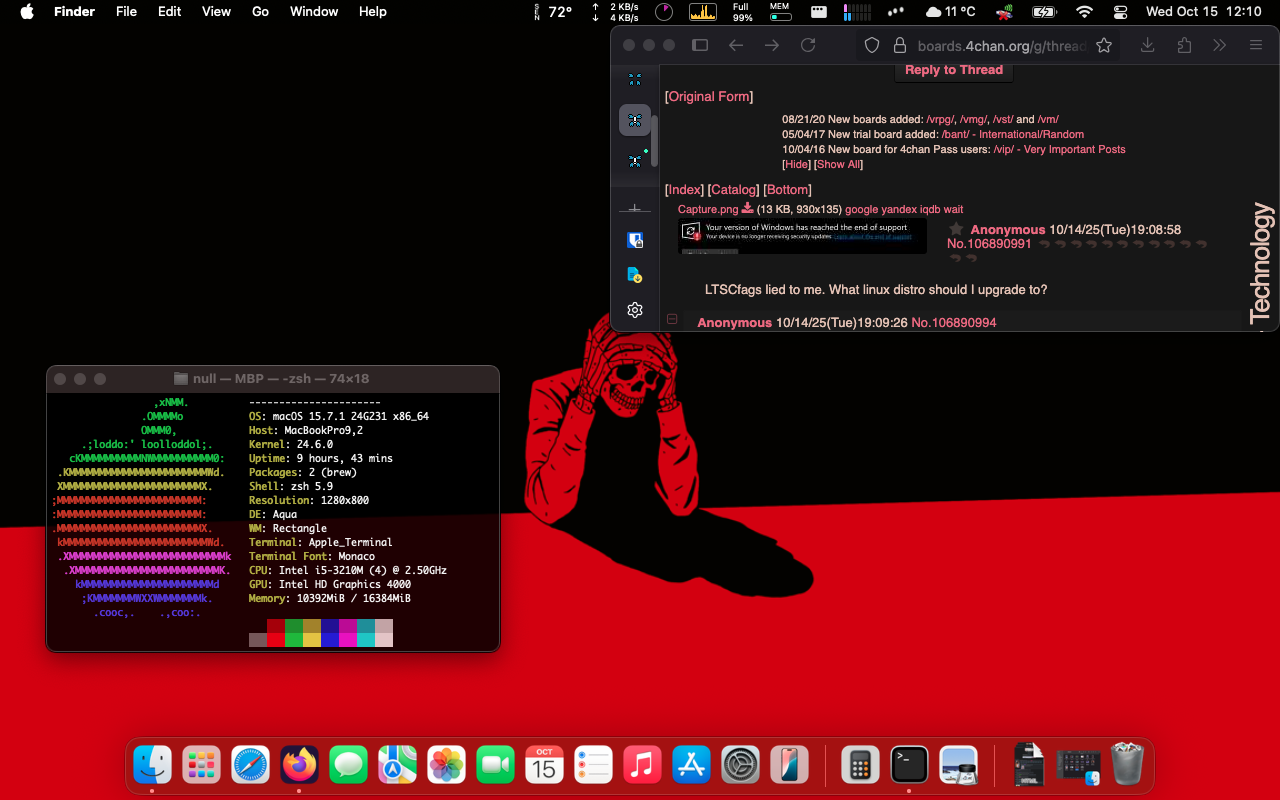The width and height of the screenshot is (1280, 800).
Task: Open the File menu
Action: pyautogui.click(x=126, y=12)
